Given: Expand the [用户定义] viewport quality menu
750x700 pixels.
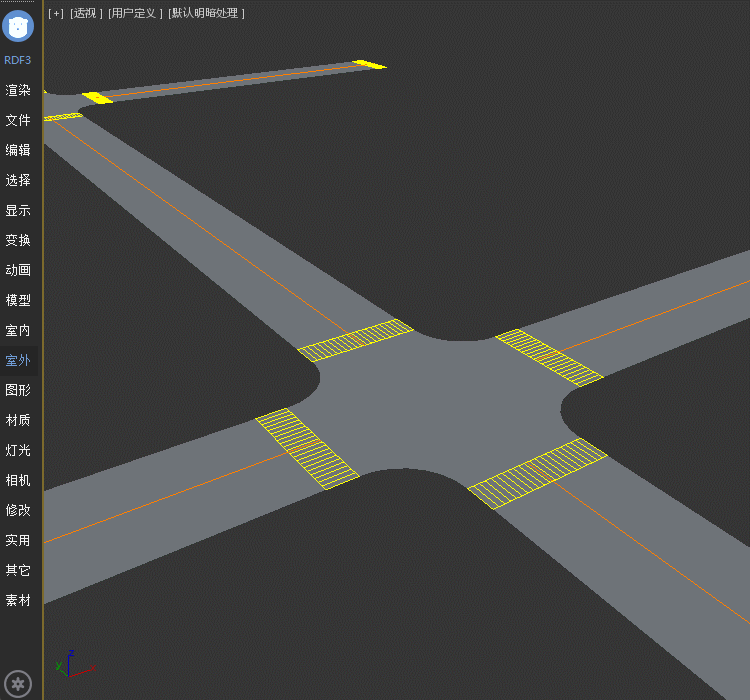Looking at the screenshot, I should click(135, 13).
